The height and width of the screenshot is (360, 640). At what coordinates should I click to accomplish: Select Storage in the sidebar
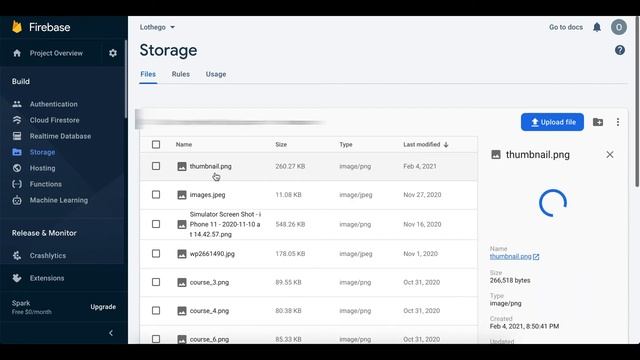coord(42,152)
